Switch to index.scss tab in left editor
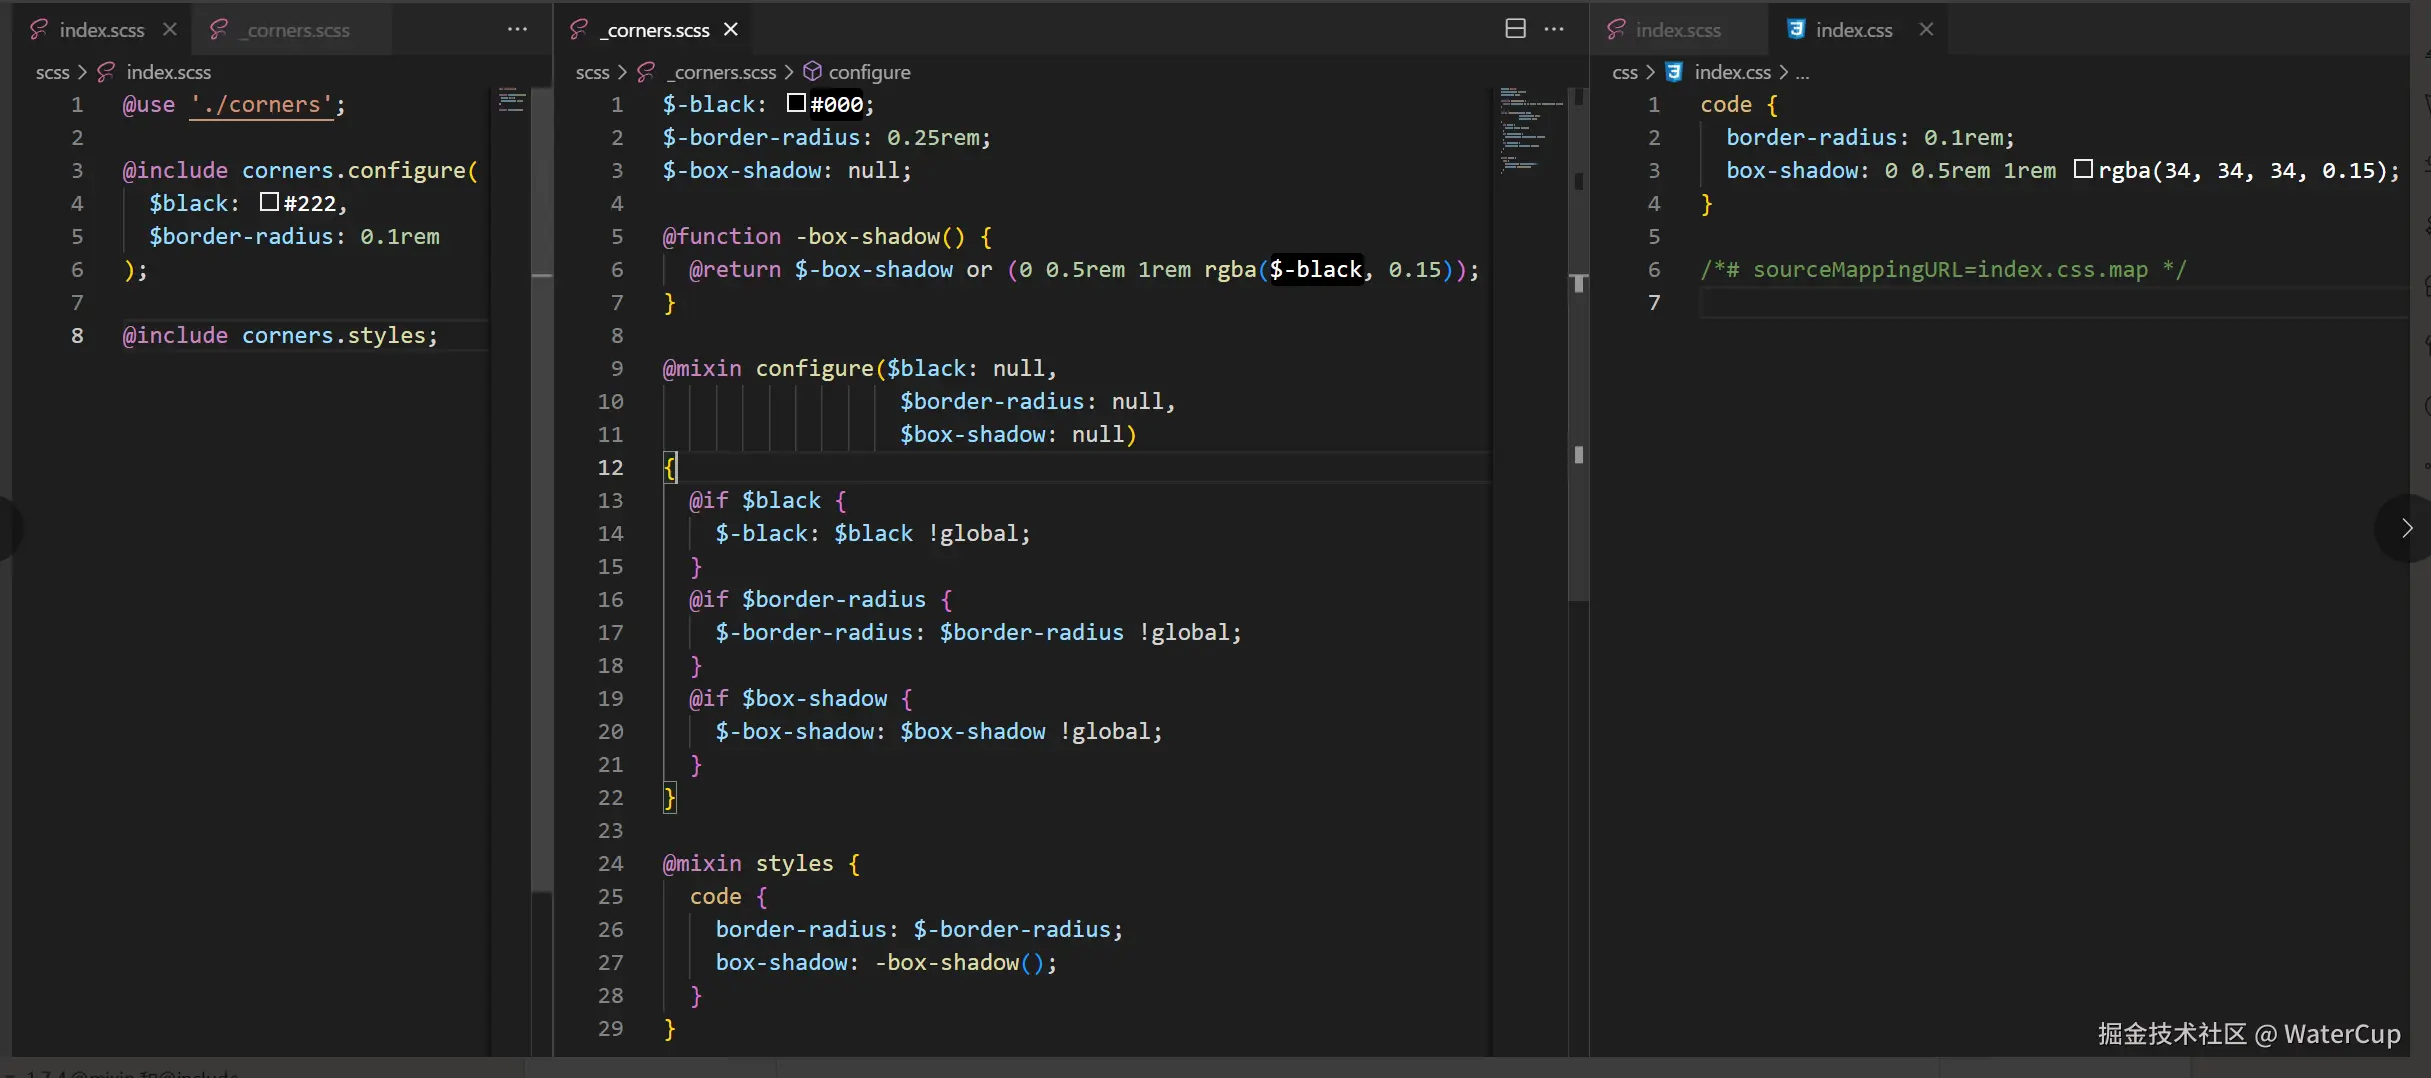2431x1078 pixels. 101,30
